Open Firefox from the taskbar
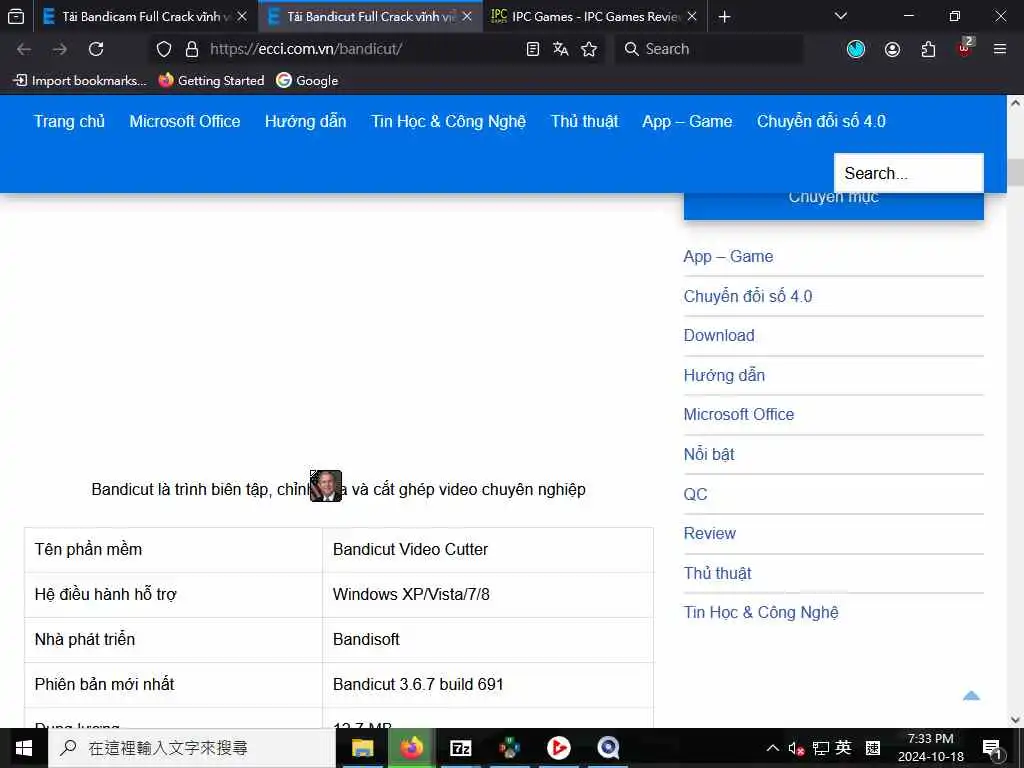The width and height of the screenshot is (1024, 768). coord(411,748)
